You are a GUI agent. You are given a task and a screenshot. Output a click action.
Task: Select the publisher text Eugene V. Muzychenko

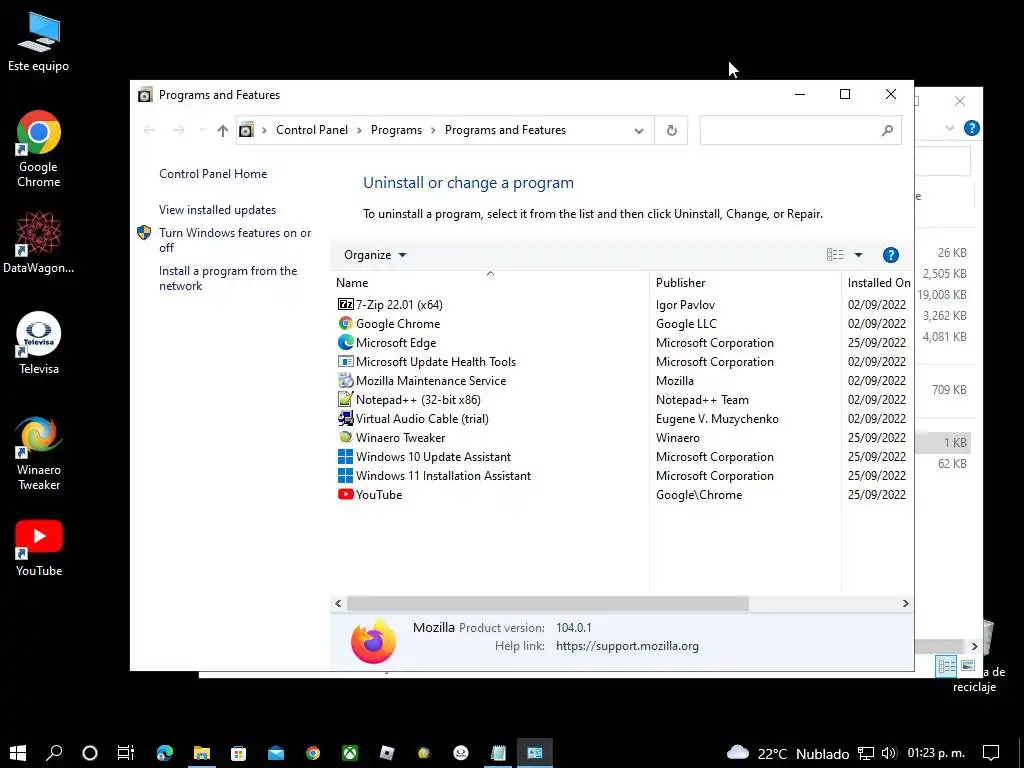(x=717, y=419)
